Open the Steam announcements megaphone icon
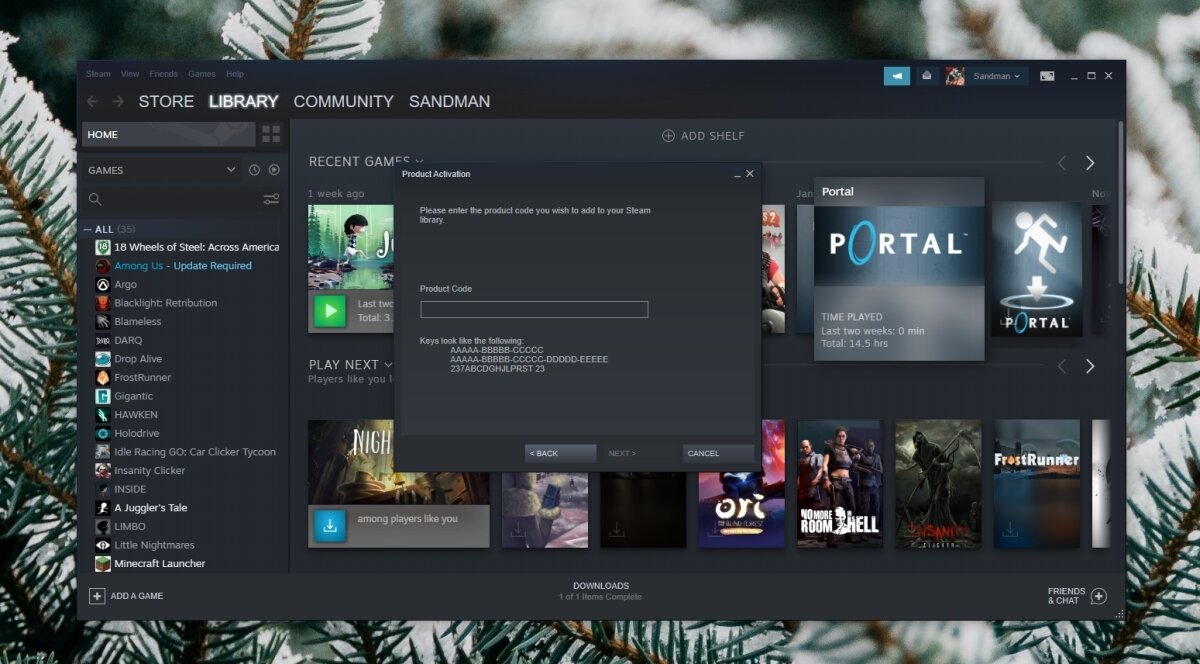This screenshot has width=1200, height=664. pyautogui.click(x=896, y=75)
